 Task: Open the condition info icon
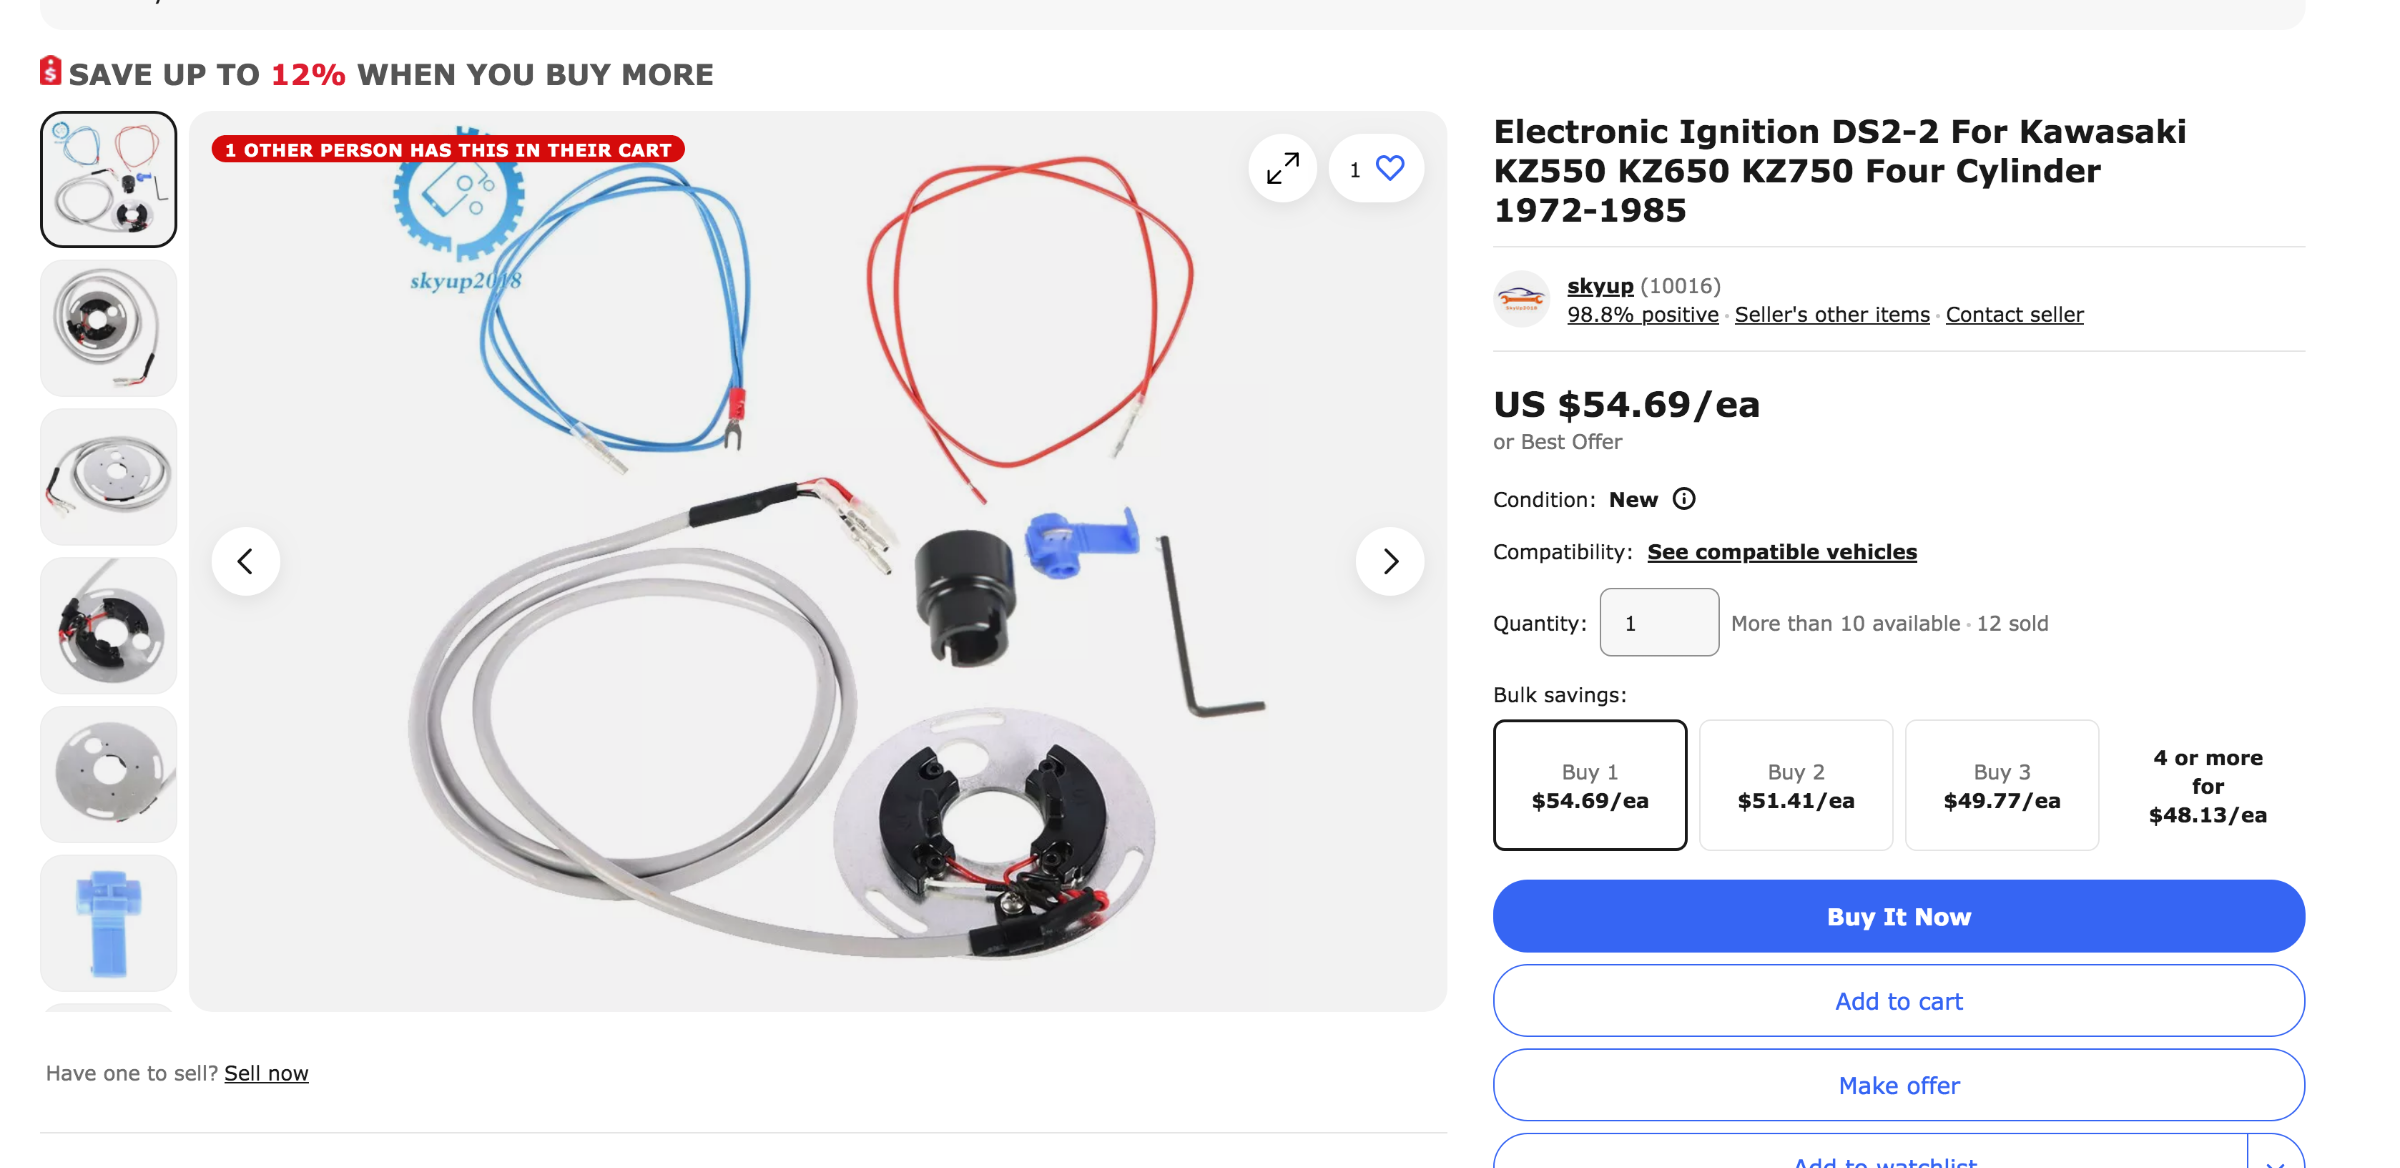tap(1684, 499)
